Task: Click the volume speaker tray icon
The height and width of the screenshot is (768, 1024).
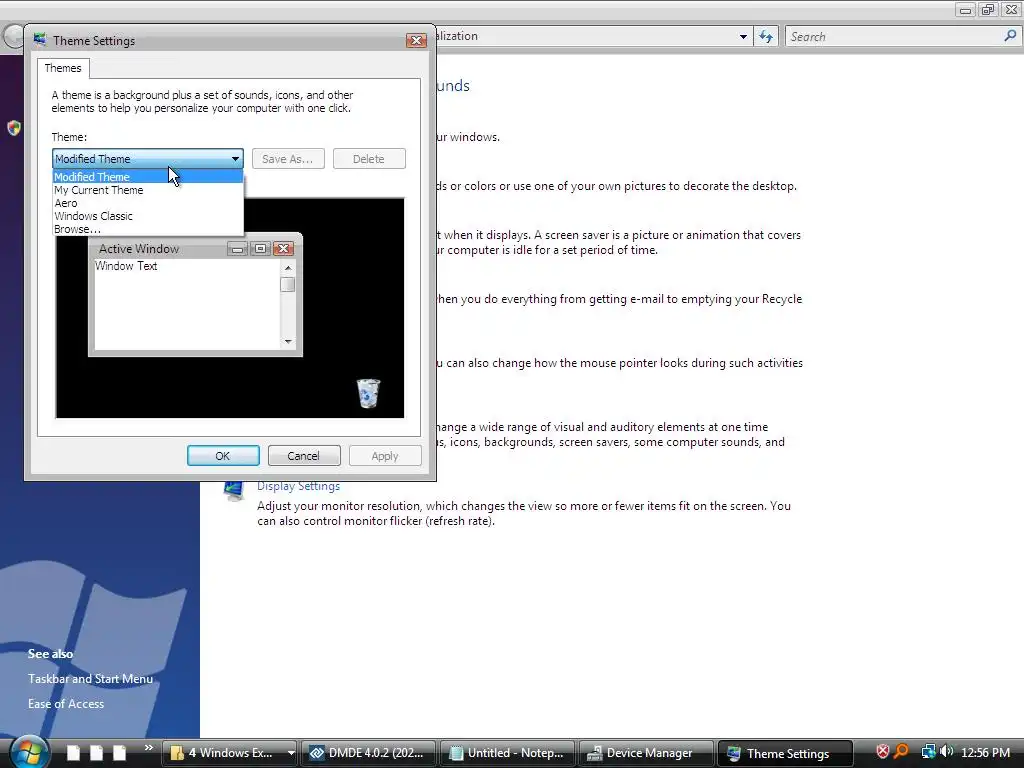Action: click(946, 752)
